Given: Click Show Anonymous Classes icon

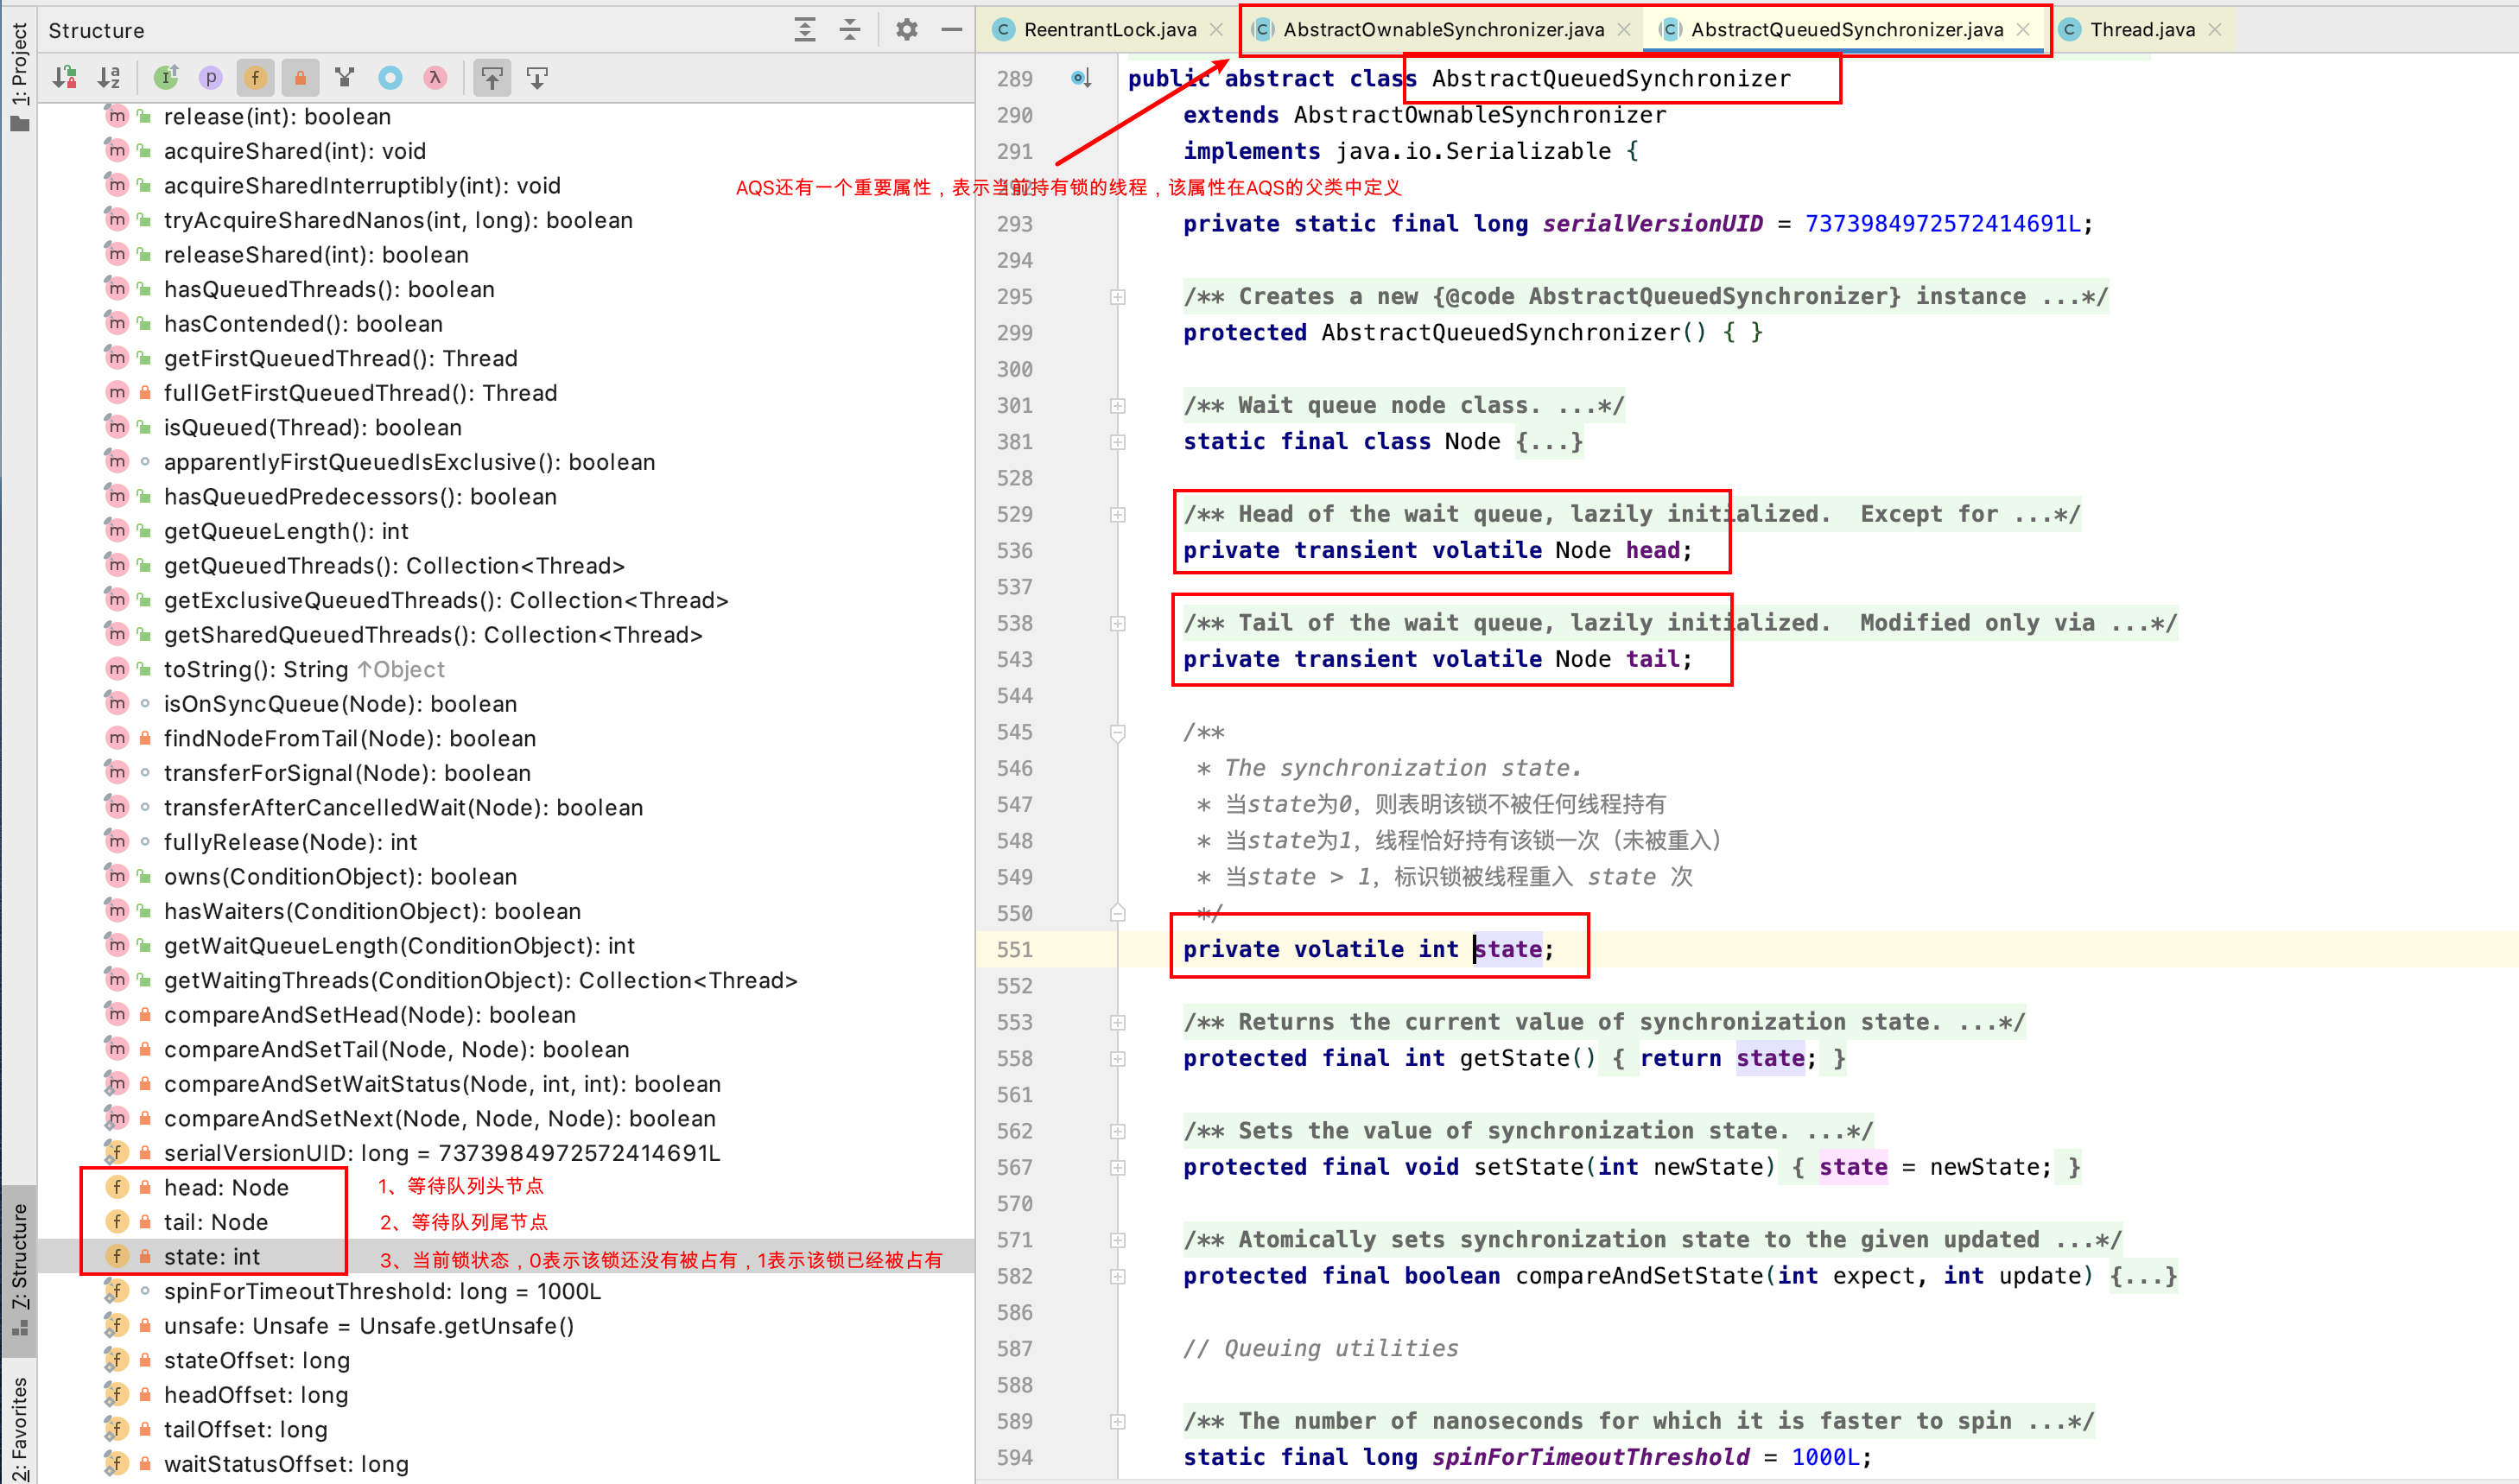Looking at the screenshot, I should [390, 77].
